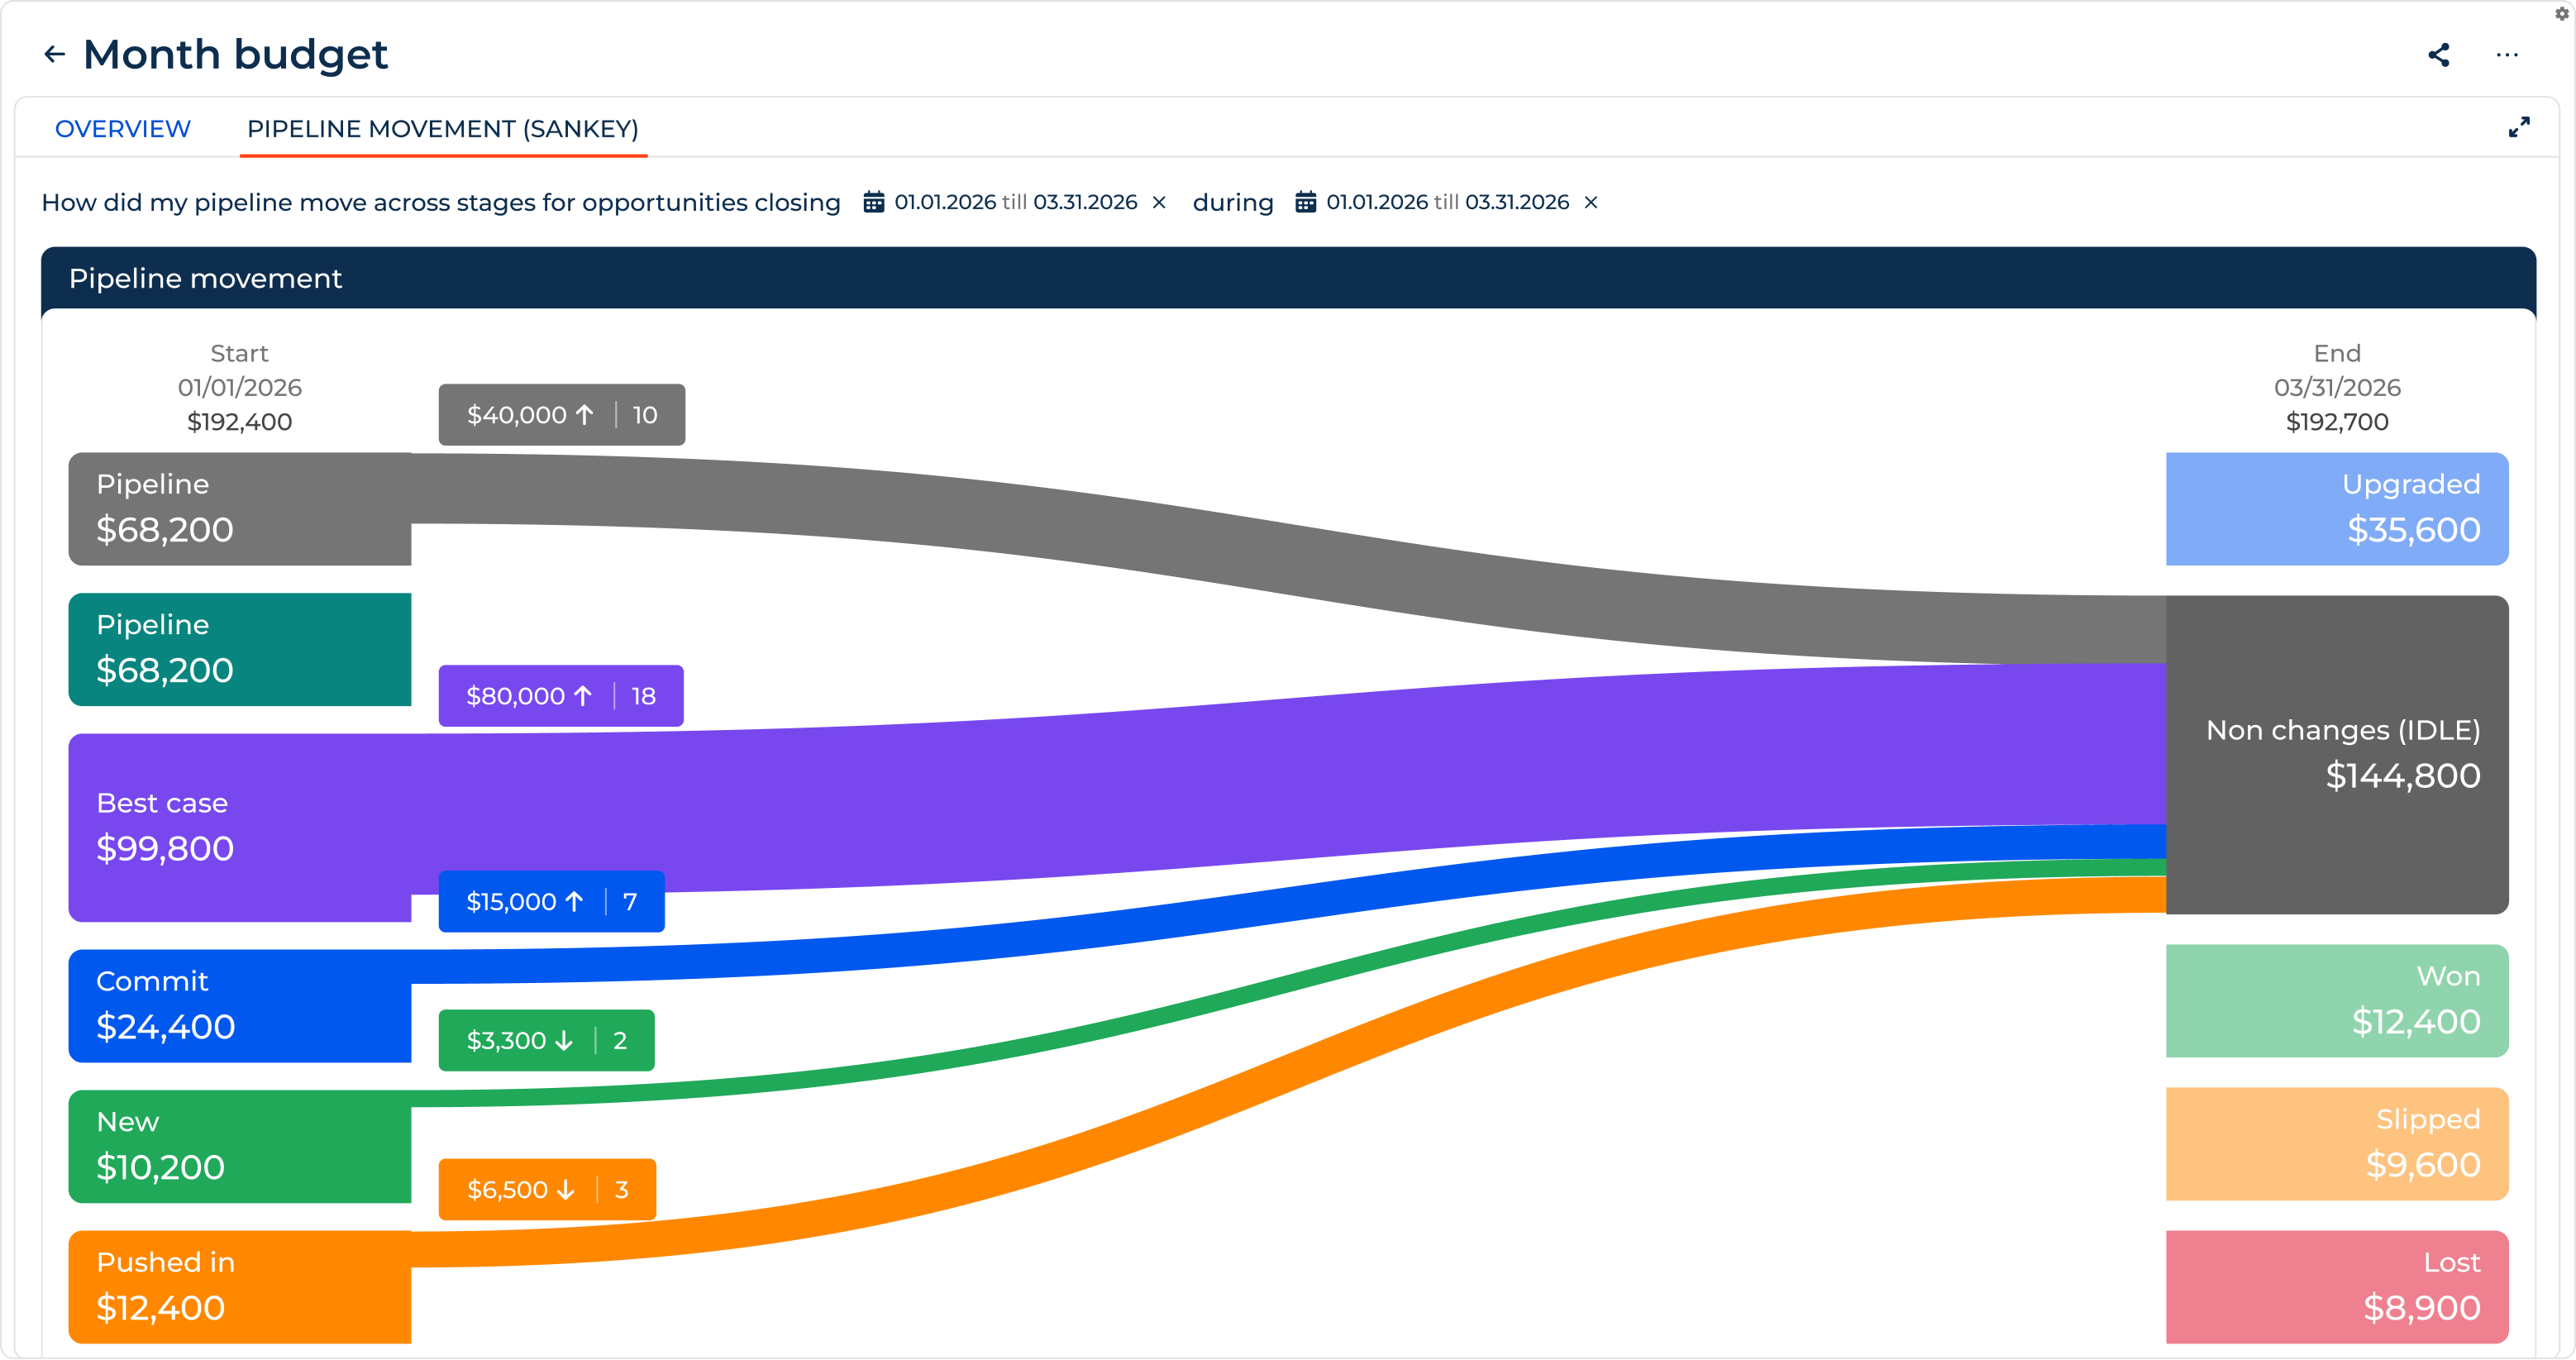Click the Pushed in $12,400 node

point(240,1287)
